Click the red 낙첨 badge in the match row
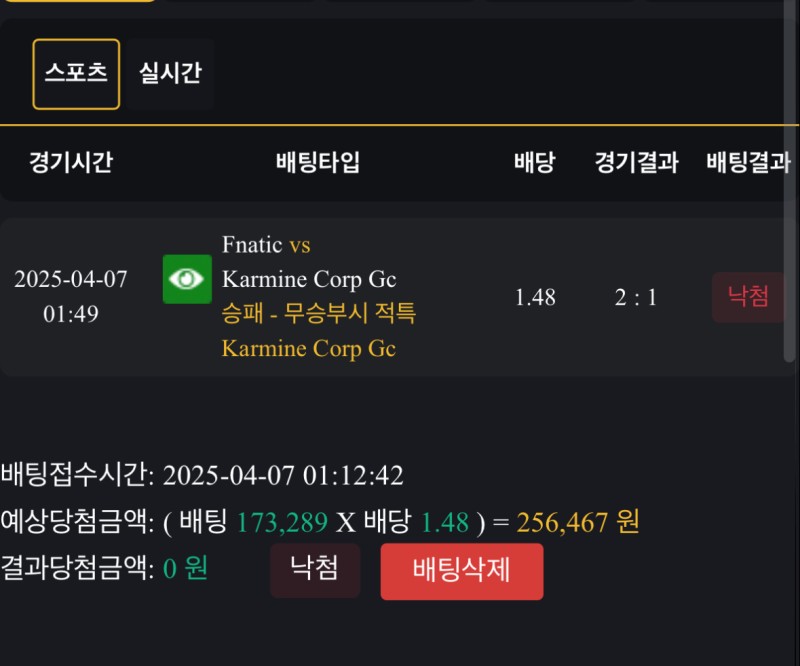Image resolution: width=800 pixels, height=666 pixels. coord(748,297)
